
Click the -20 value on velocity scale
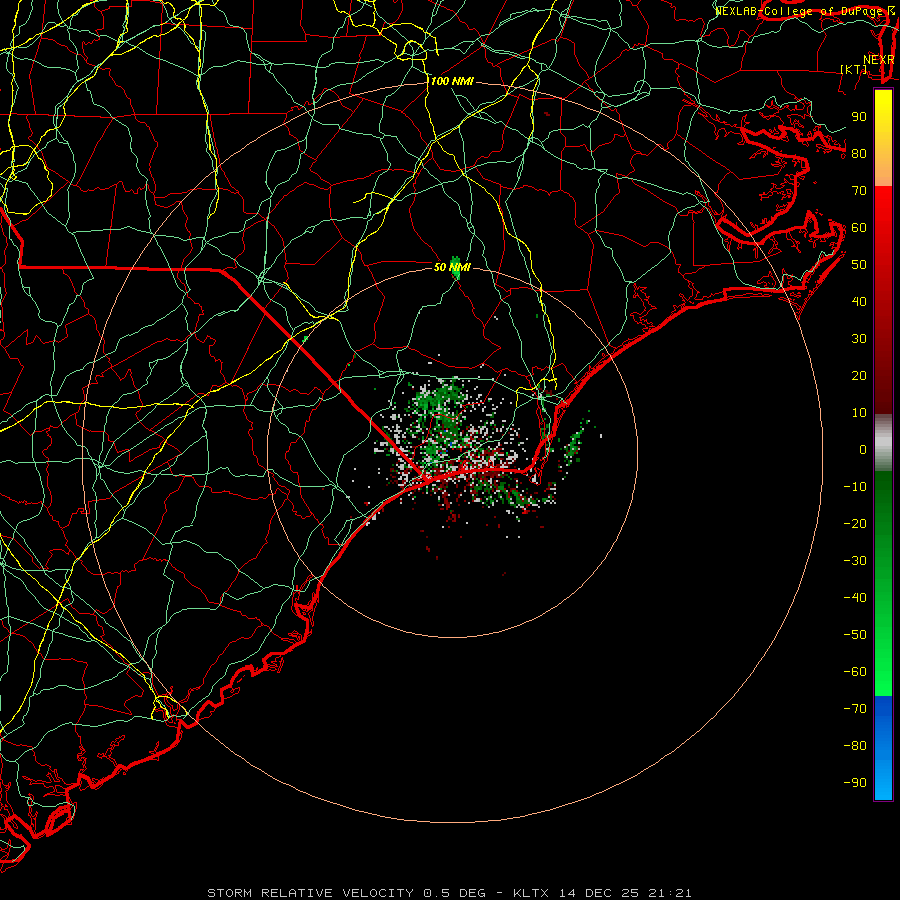tap(855, 523)
